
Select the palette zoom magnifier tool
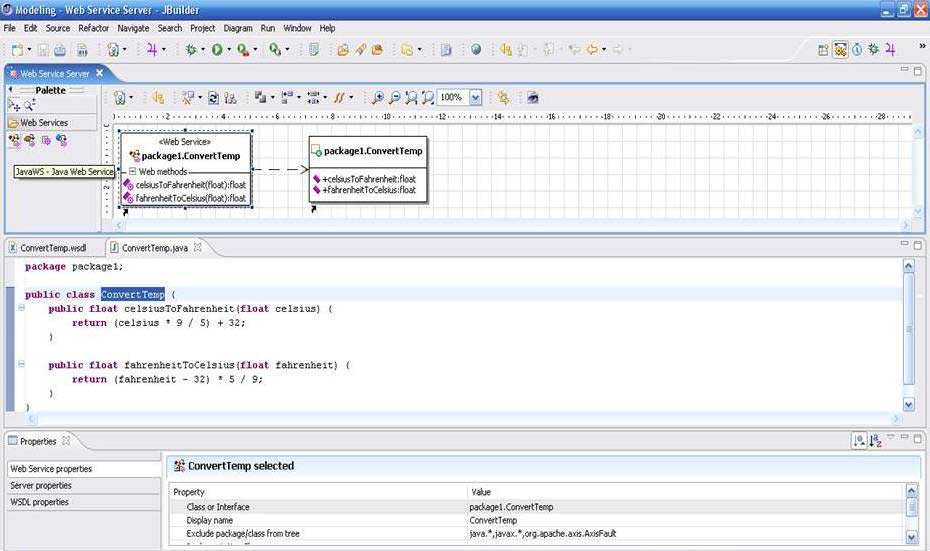click(x=29, y=106)
